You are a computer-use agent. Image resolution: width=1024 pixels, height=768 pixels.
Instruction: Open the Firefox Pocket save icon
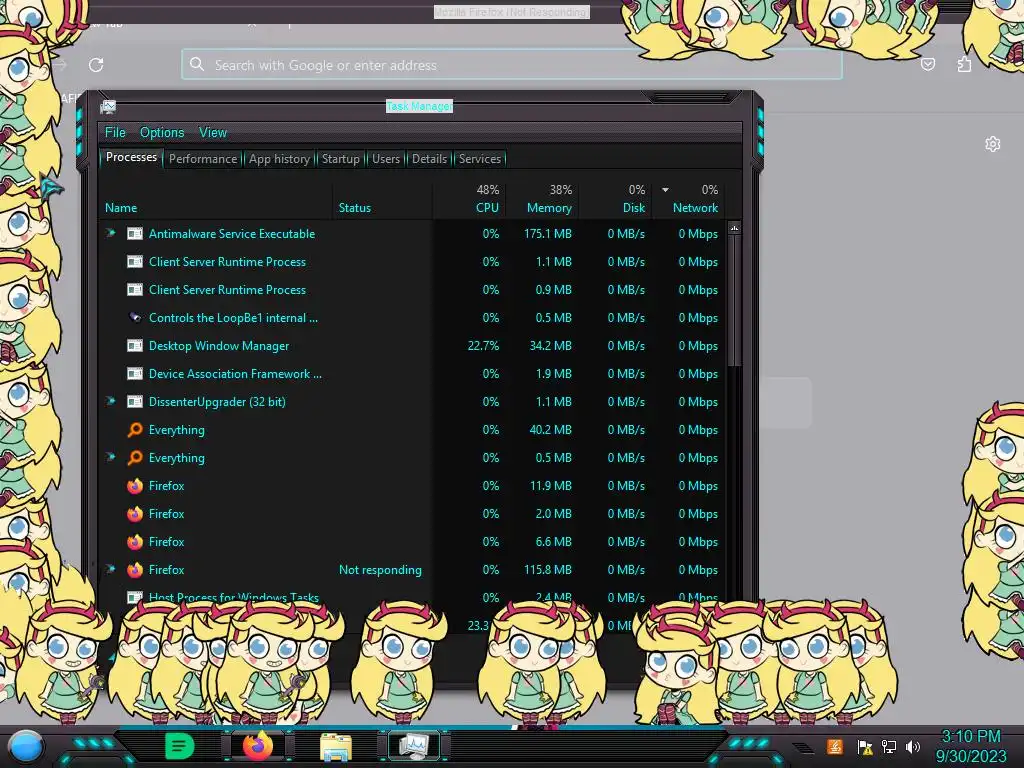[x=927, y=64]
